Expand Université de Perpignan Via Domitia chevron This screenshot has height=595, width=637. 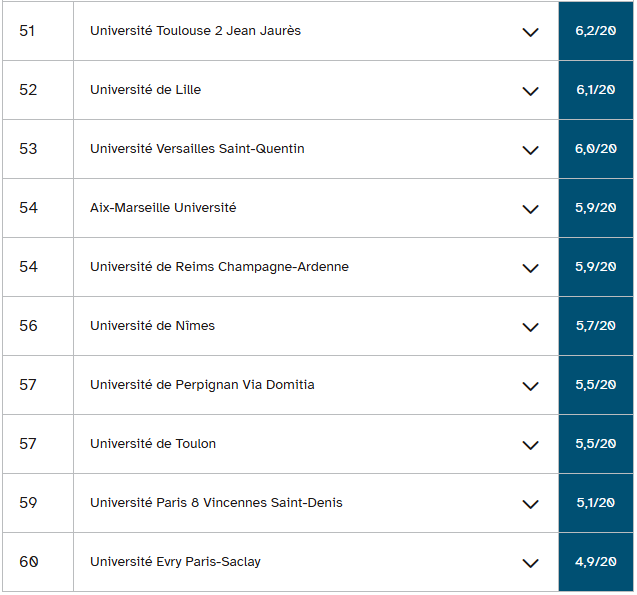click(531, 386)
